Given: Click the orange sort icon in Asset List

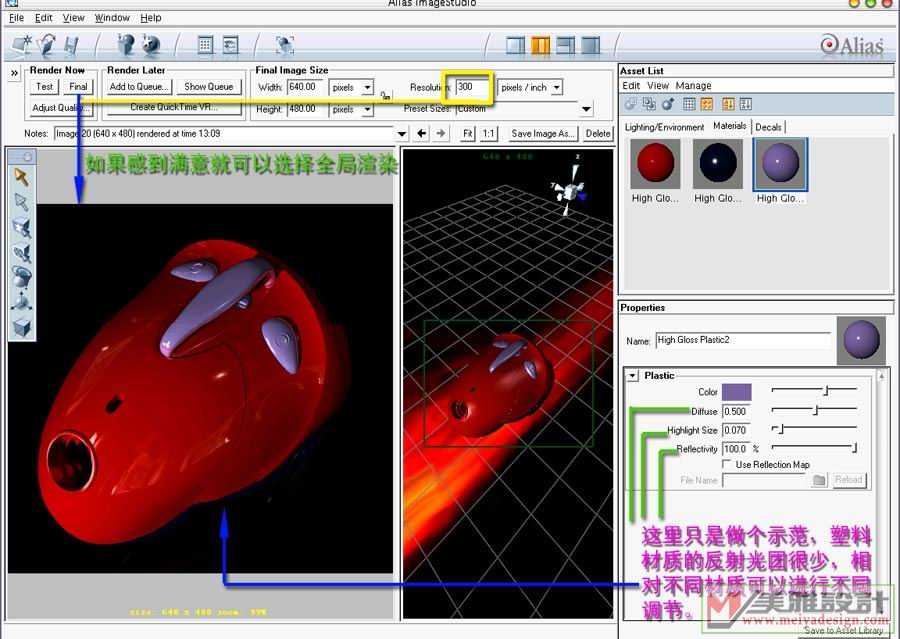Looking at the screenshot, I should click(728, 104).
